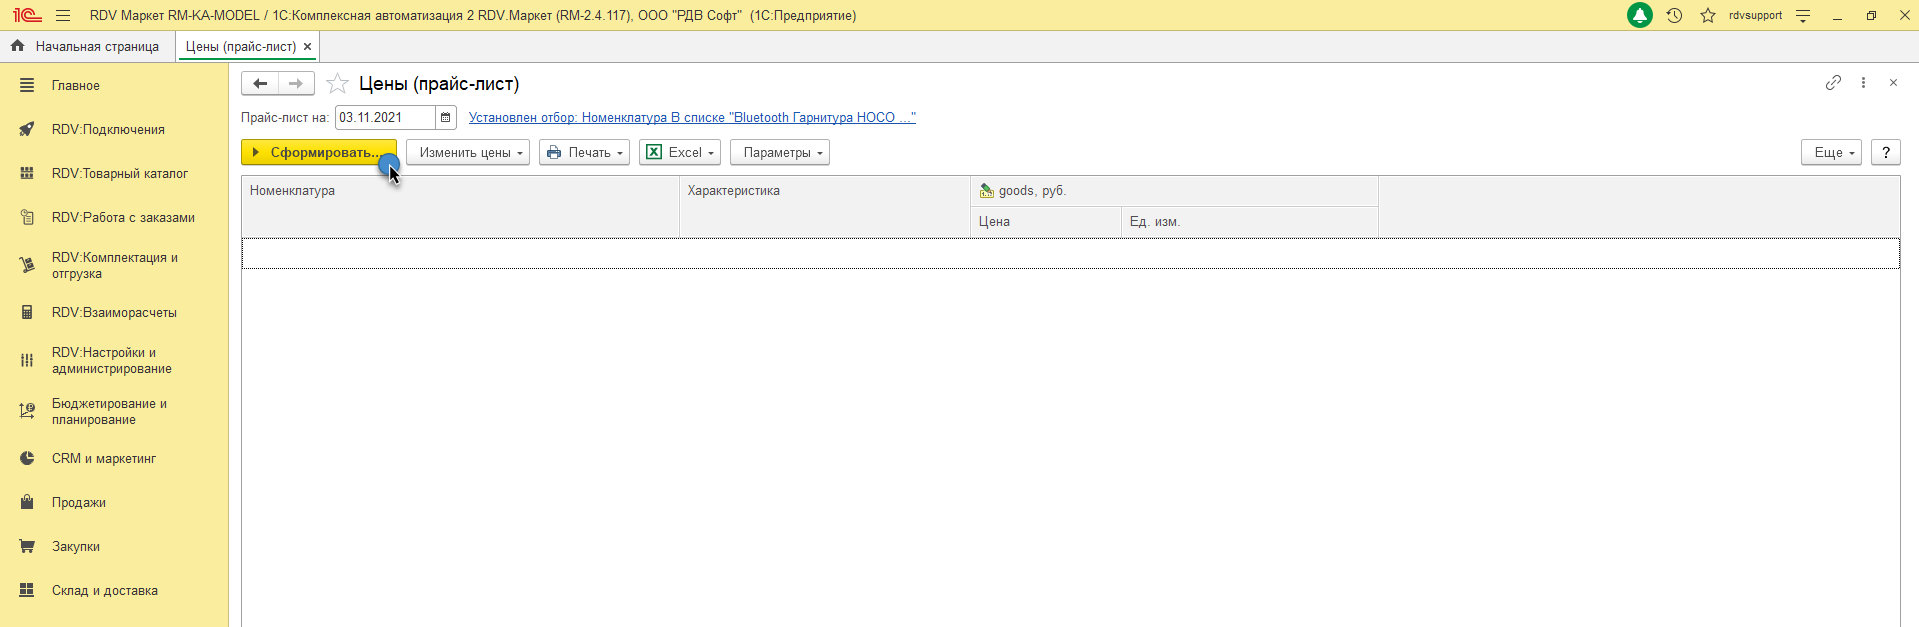Open notifications bell icon in title bar
1919x627 pixels.
[1640, 16]
